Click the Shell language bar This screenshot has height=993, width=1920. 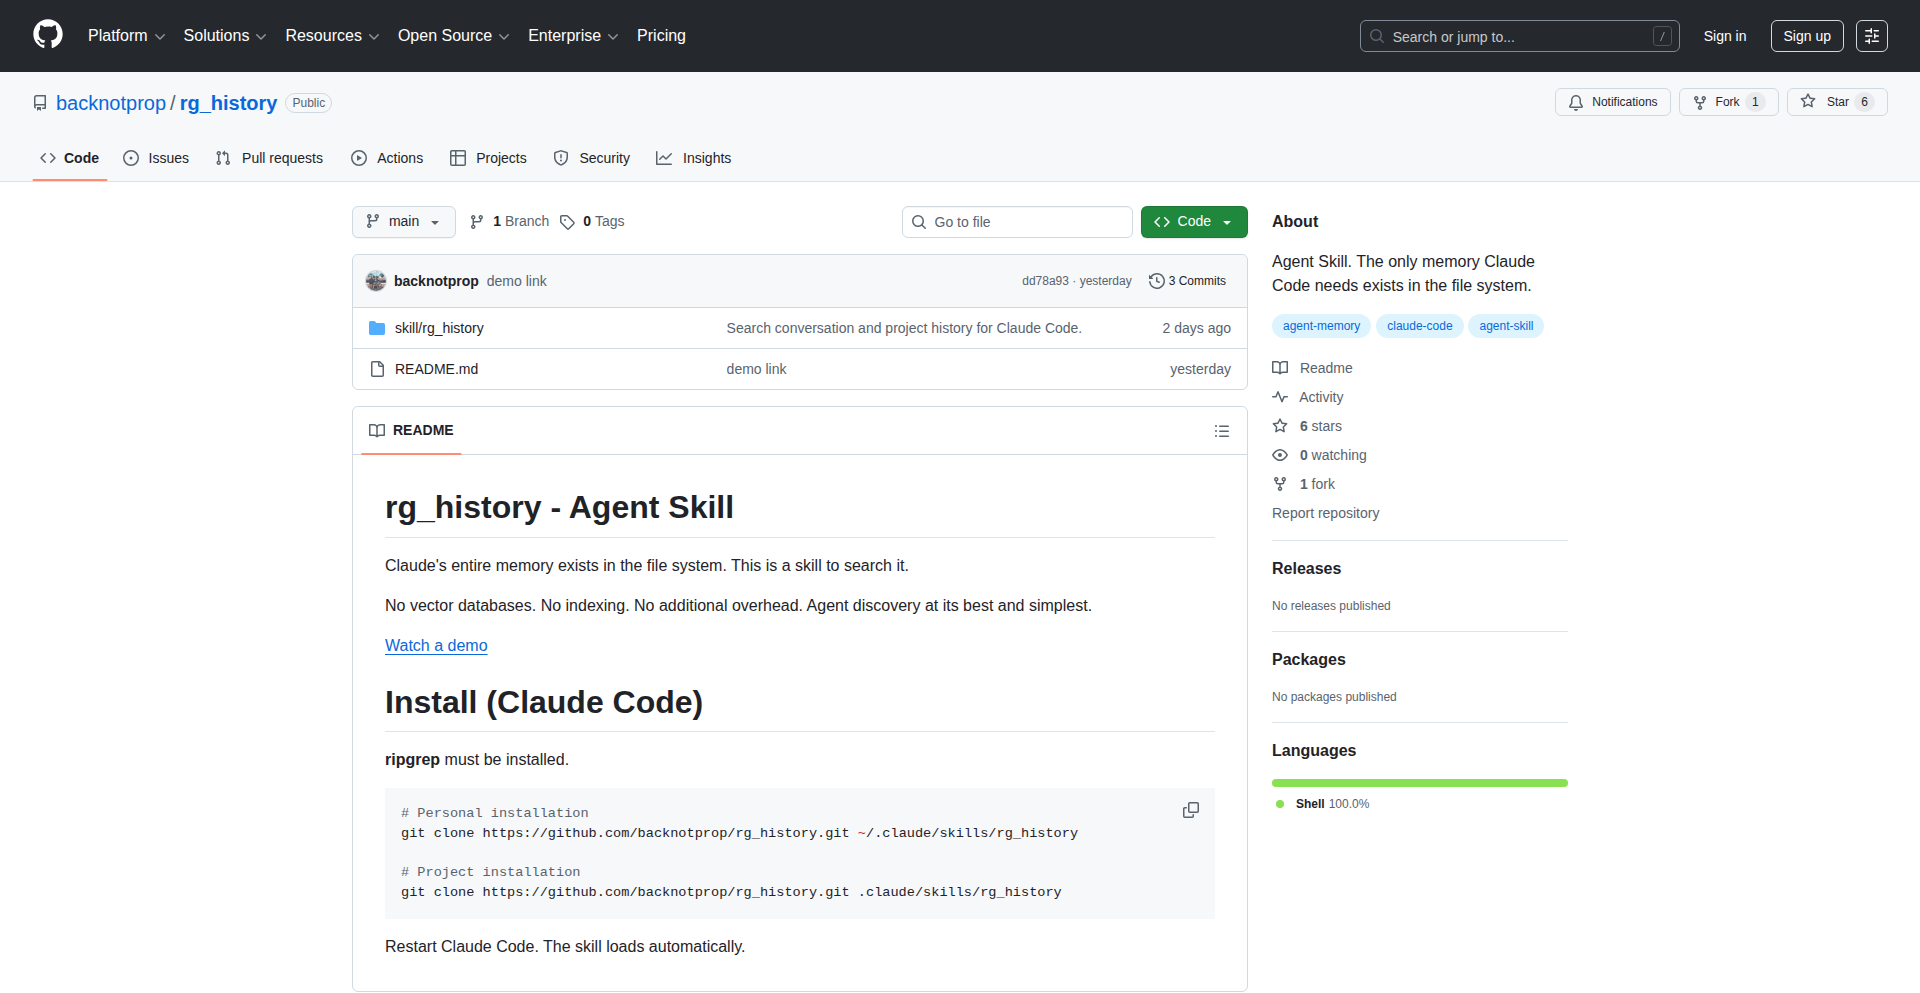coord(1419,783)
